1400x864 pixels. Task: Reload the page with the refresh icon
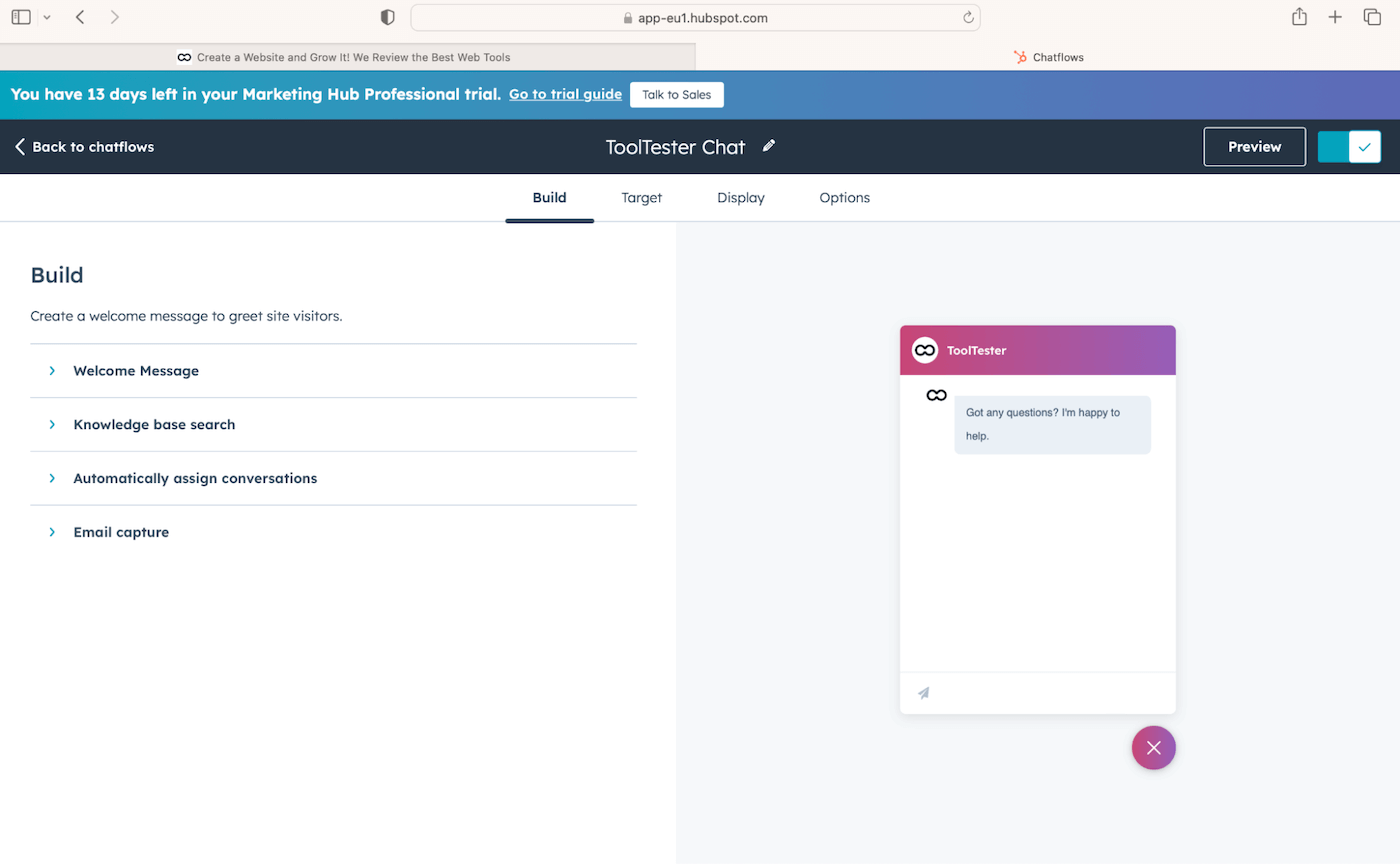[967, 17]
